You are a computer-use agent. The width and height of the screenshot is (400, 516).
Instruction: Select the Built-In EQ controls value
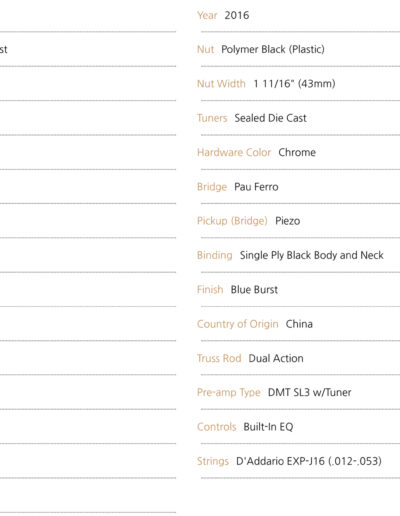click(268, 427)
